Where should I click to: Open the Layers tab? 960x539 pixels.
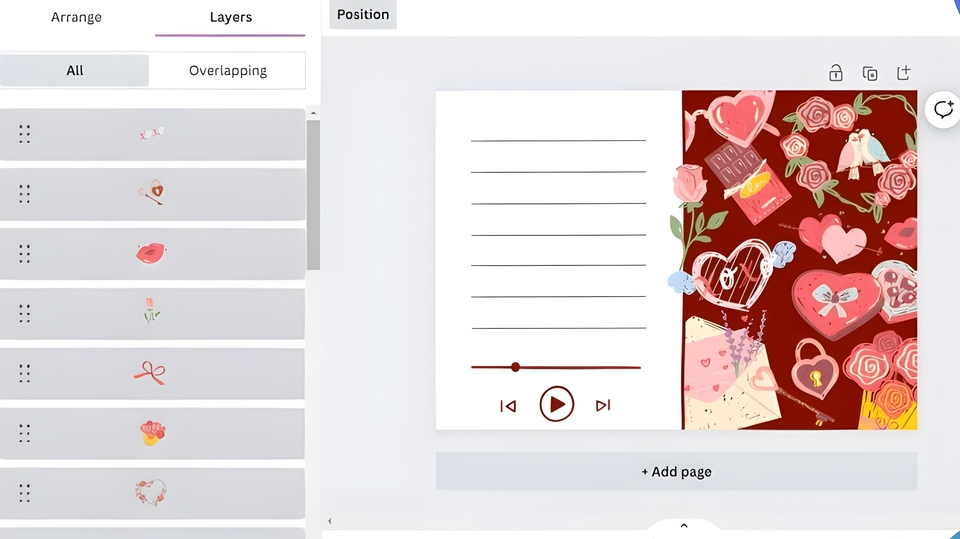[x=230, y=17]
